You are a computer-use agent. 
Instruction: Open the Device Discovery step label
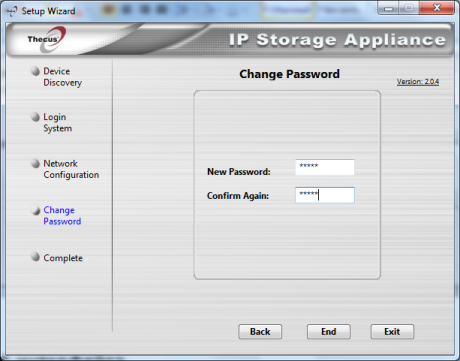(x=63, y=77)
